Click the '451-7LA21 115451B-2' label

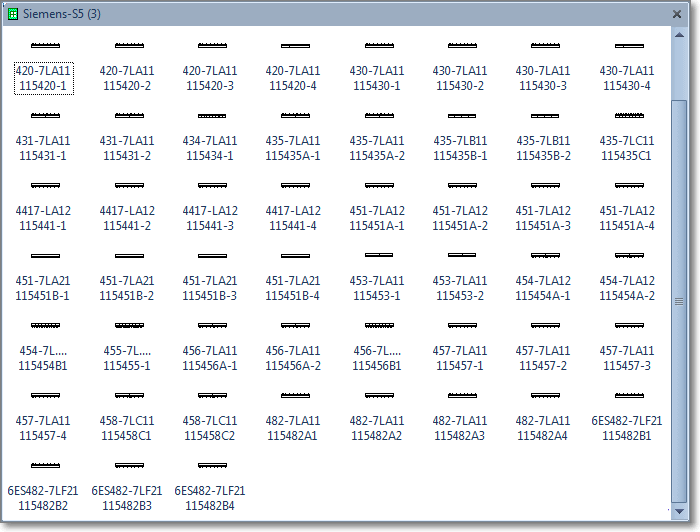pos(127,288)
